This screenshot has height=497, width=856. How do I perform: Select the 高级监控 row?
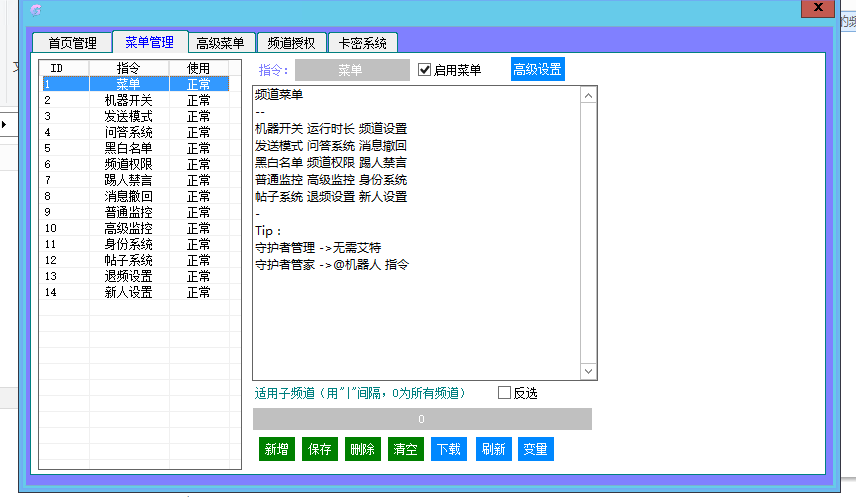point(135,228)
